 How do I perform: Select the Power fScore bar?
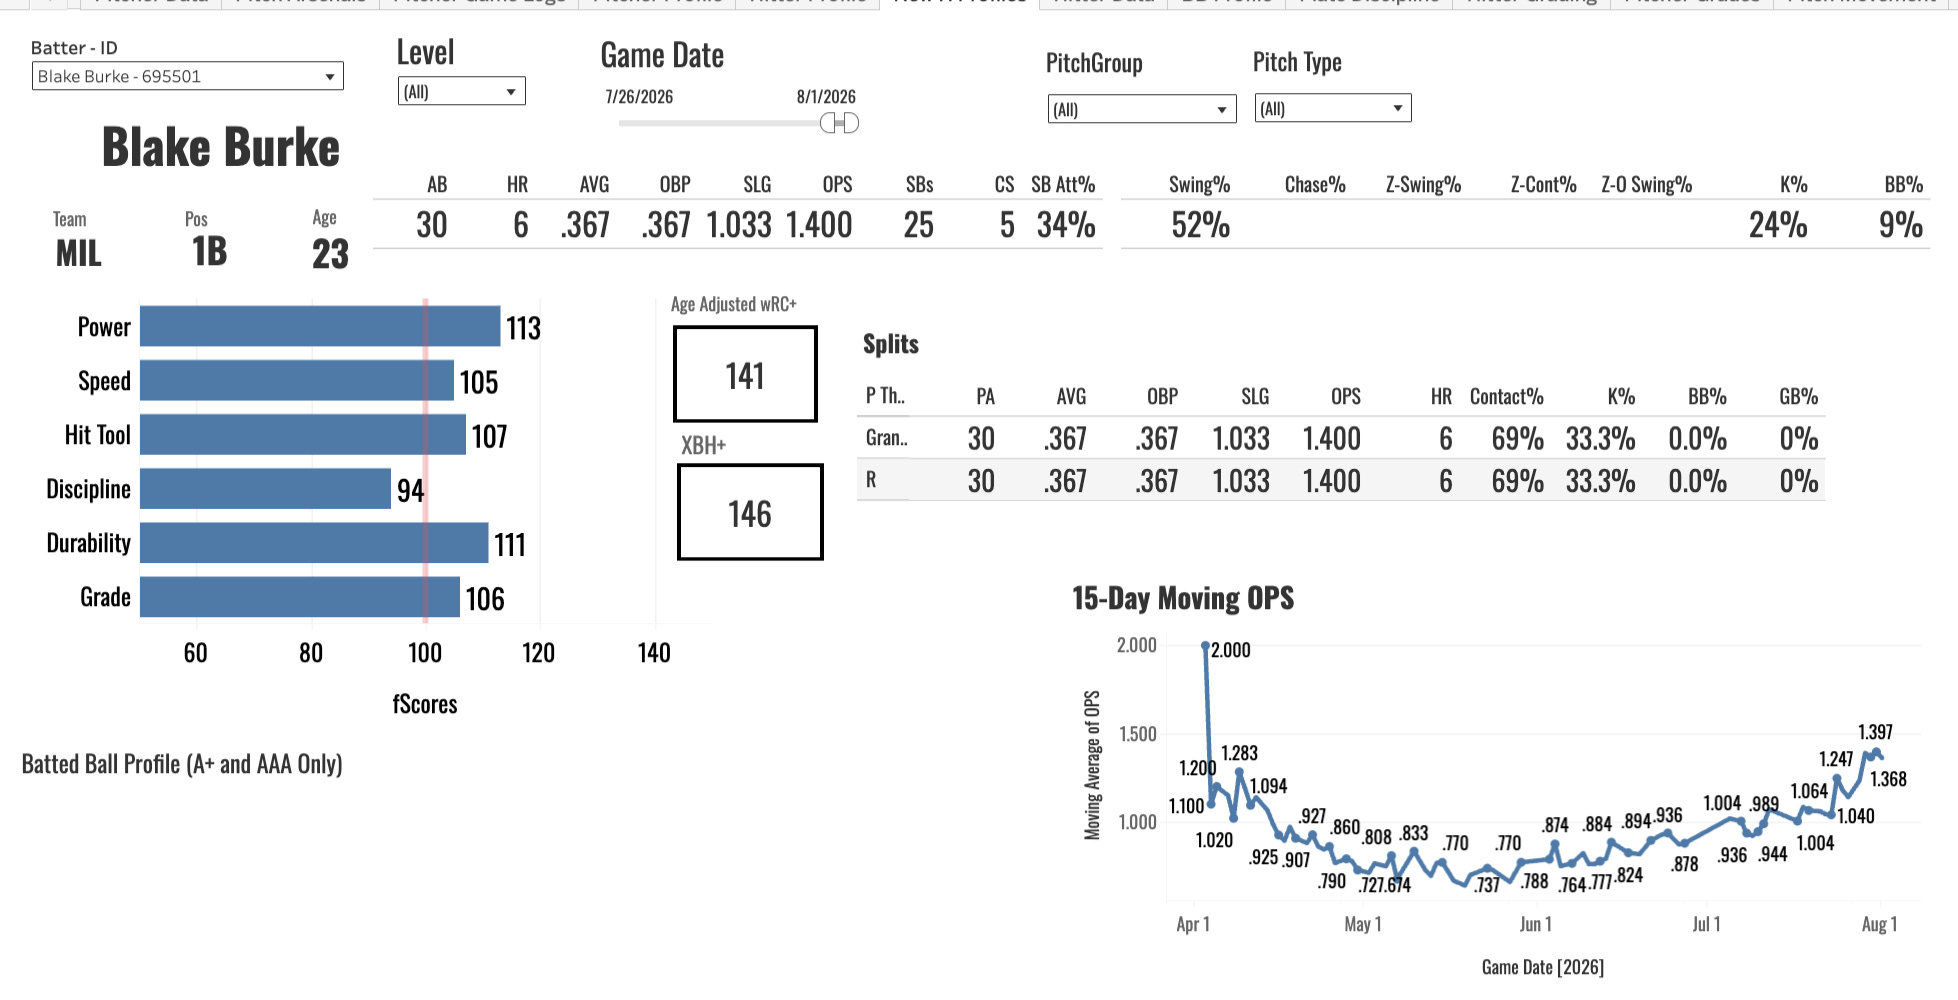(320, 326)
